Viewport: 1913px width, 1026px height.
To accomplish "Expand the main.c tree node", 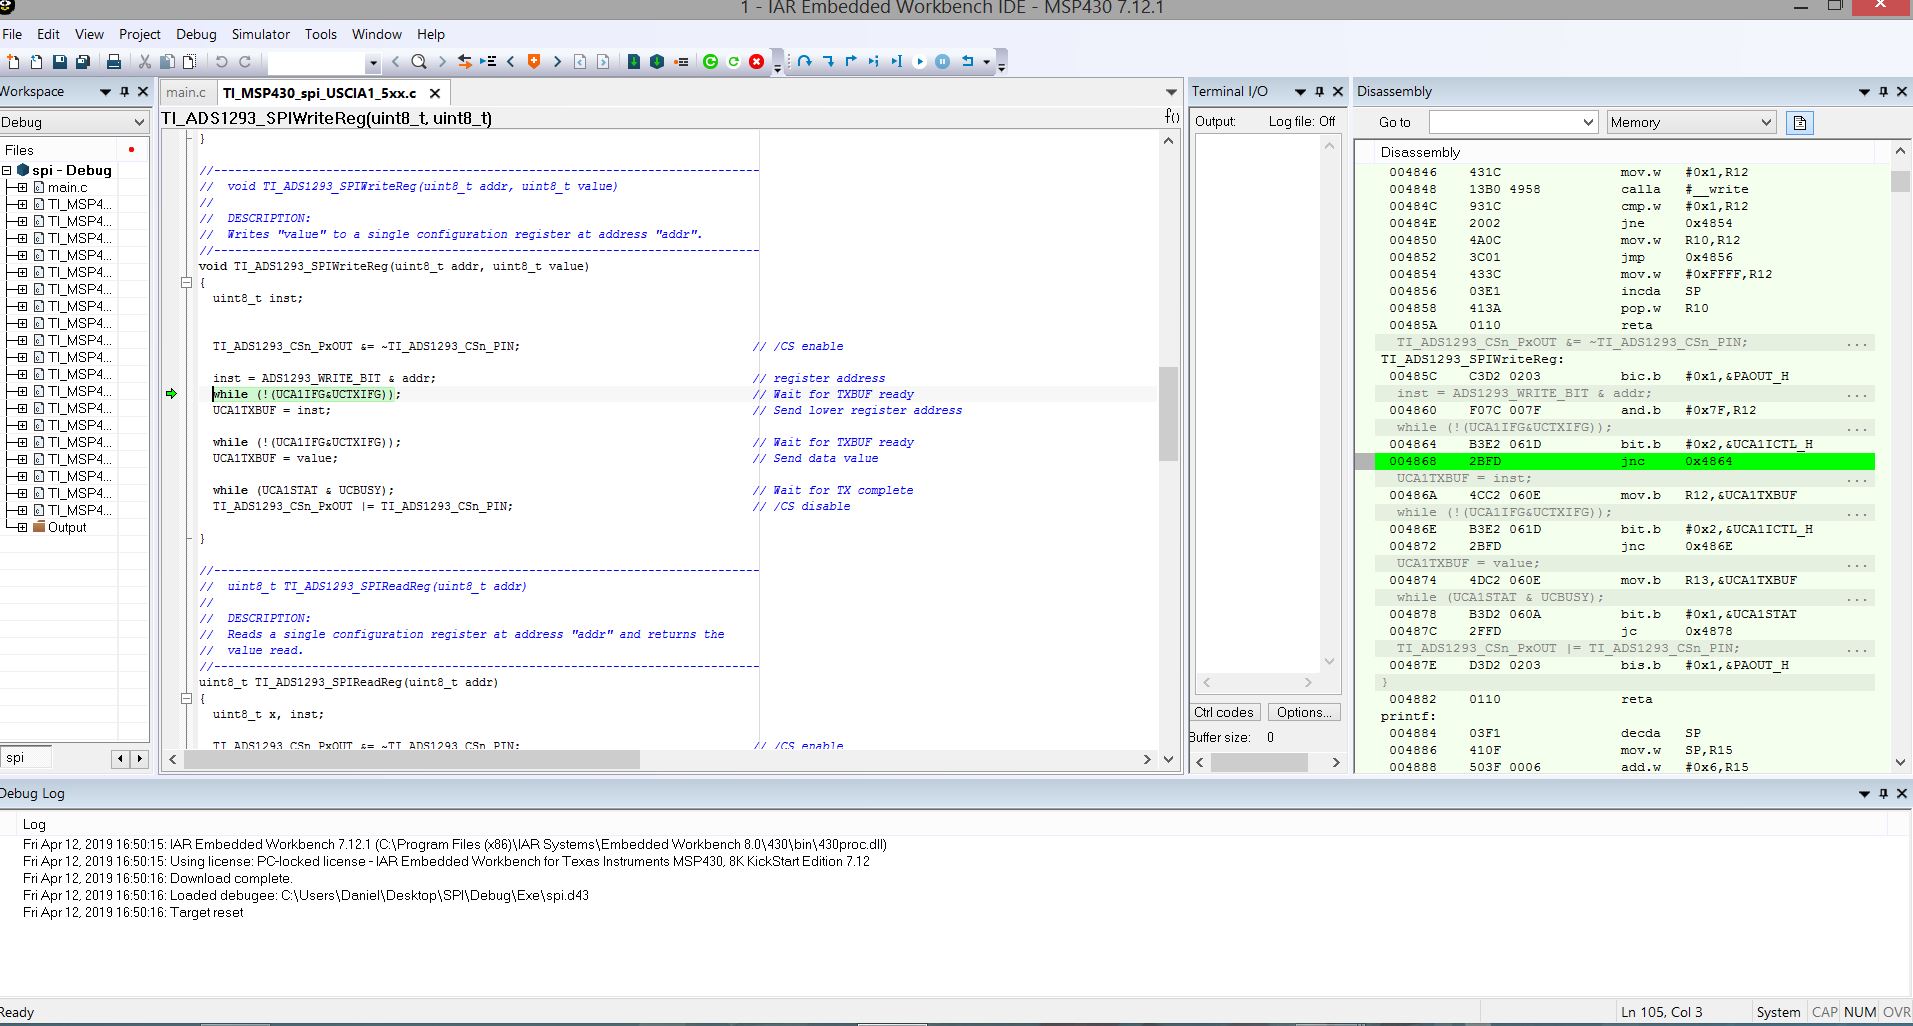I will click(22, 187).
